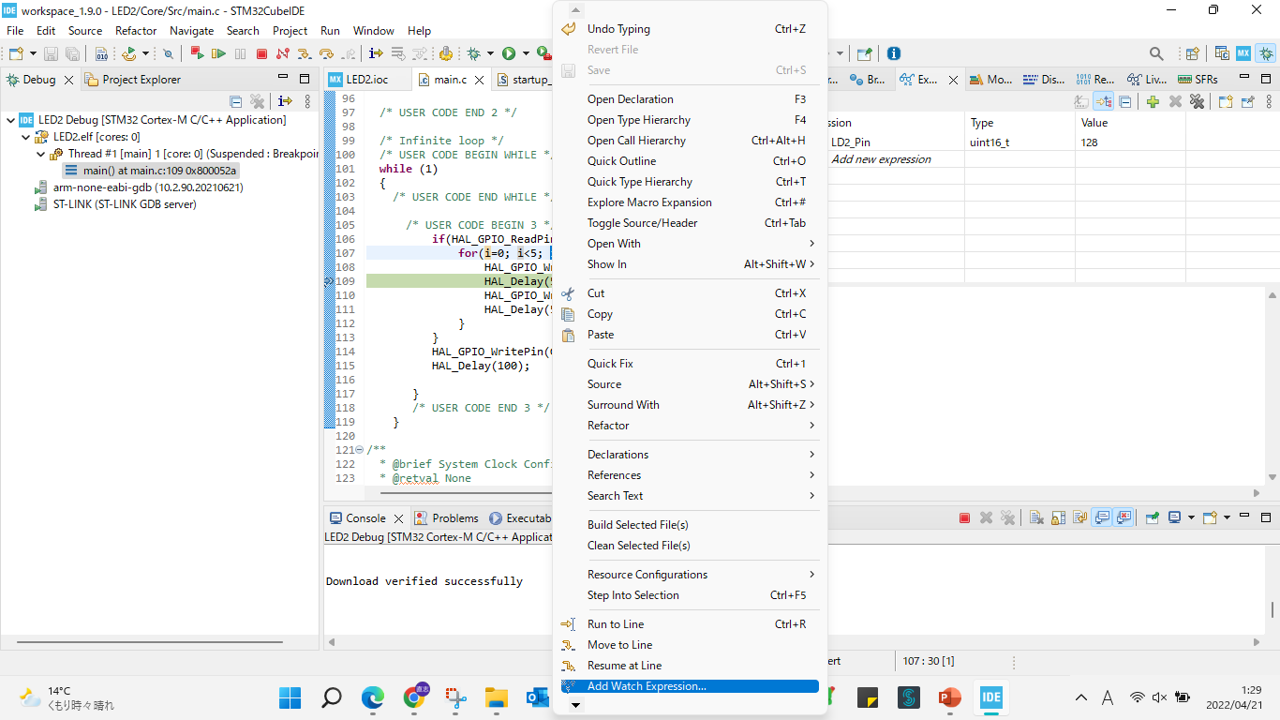
Task: Click the Step Over icon
Action: 326,54
